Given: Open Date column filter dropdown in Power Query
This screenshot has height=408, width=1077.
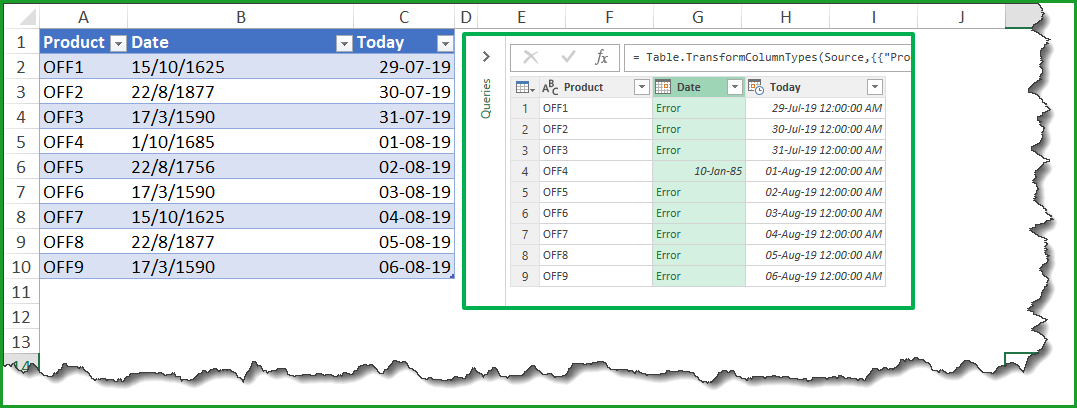Looking at the screenshot, I should pos(735,87).
